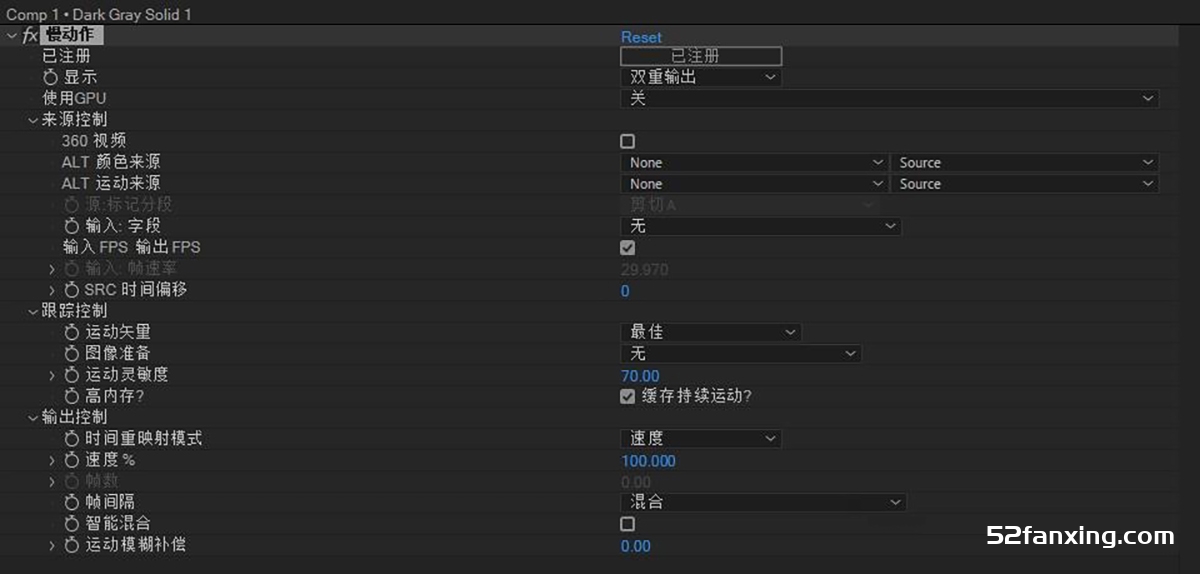This screenshot has height=574, width=1200.
Task: Open ALT 运动来源 Source dropdown
Action: [x=1025, y=184]
